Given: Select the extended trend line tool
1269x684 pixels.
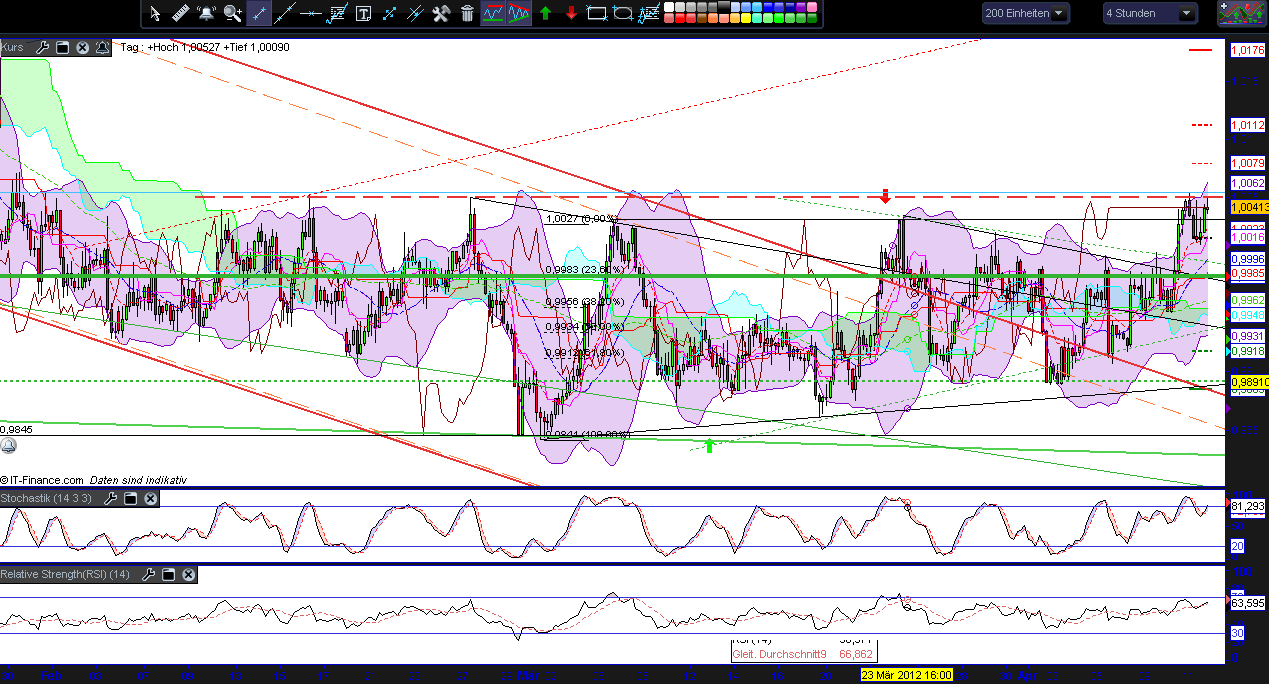Looking at the screenshot, I should (x=285, y=13).
